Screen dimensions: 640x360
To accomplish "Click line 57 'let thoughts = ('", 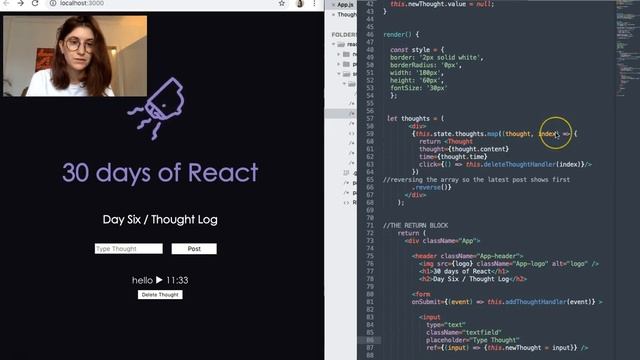I will pos(415,118).
